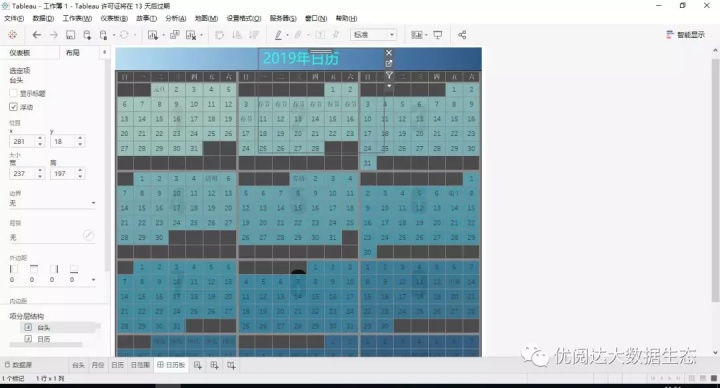The width and height of the screenshot is (720, 388).
Task: Click the height stepper next to 197
Action: (80, 174)
